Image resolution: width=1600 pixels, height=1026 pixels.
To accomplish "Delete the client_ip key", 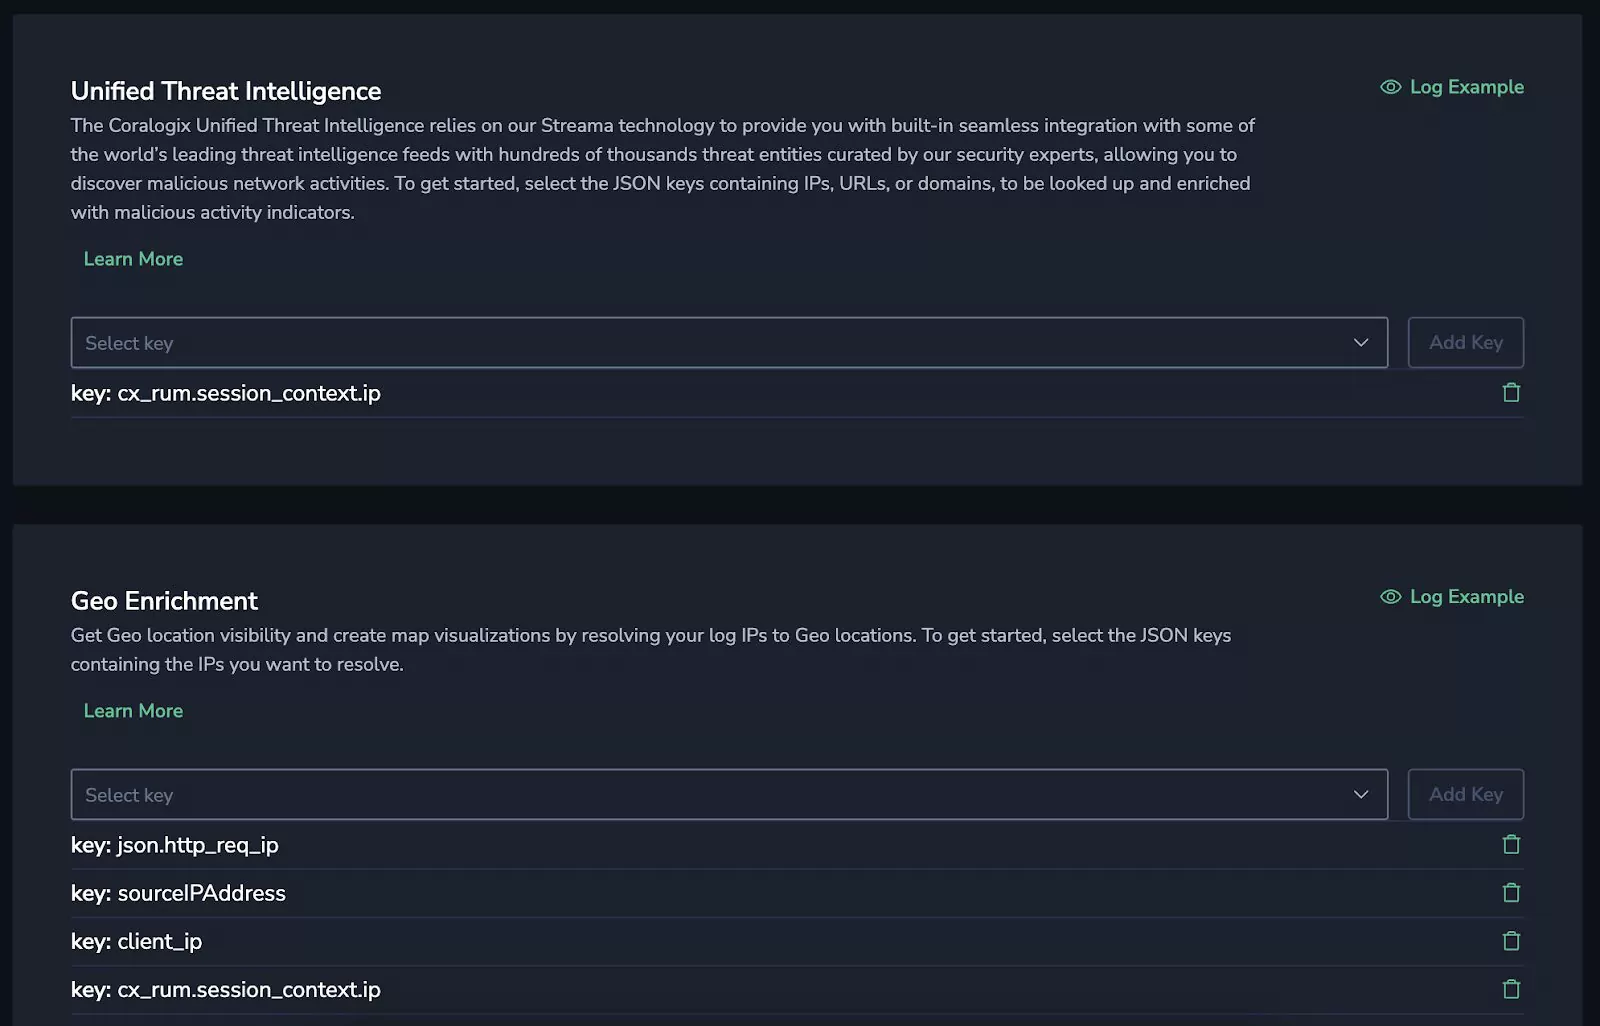I will point(1511,941).
